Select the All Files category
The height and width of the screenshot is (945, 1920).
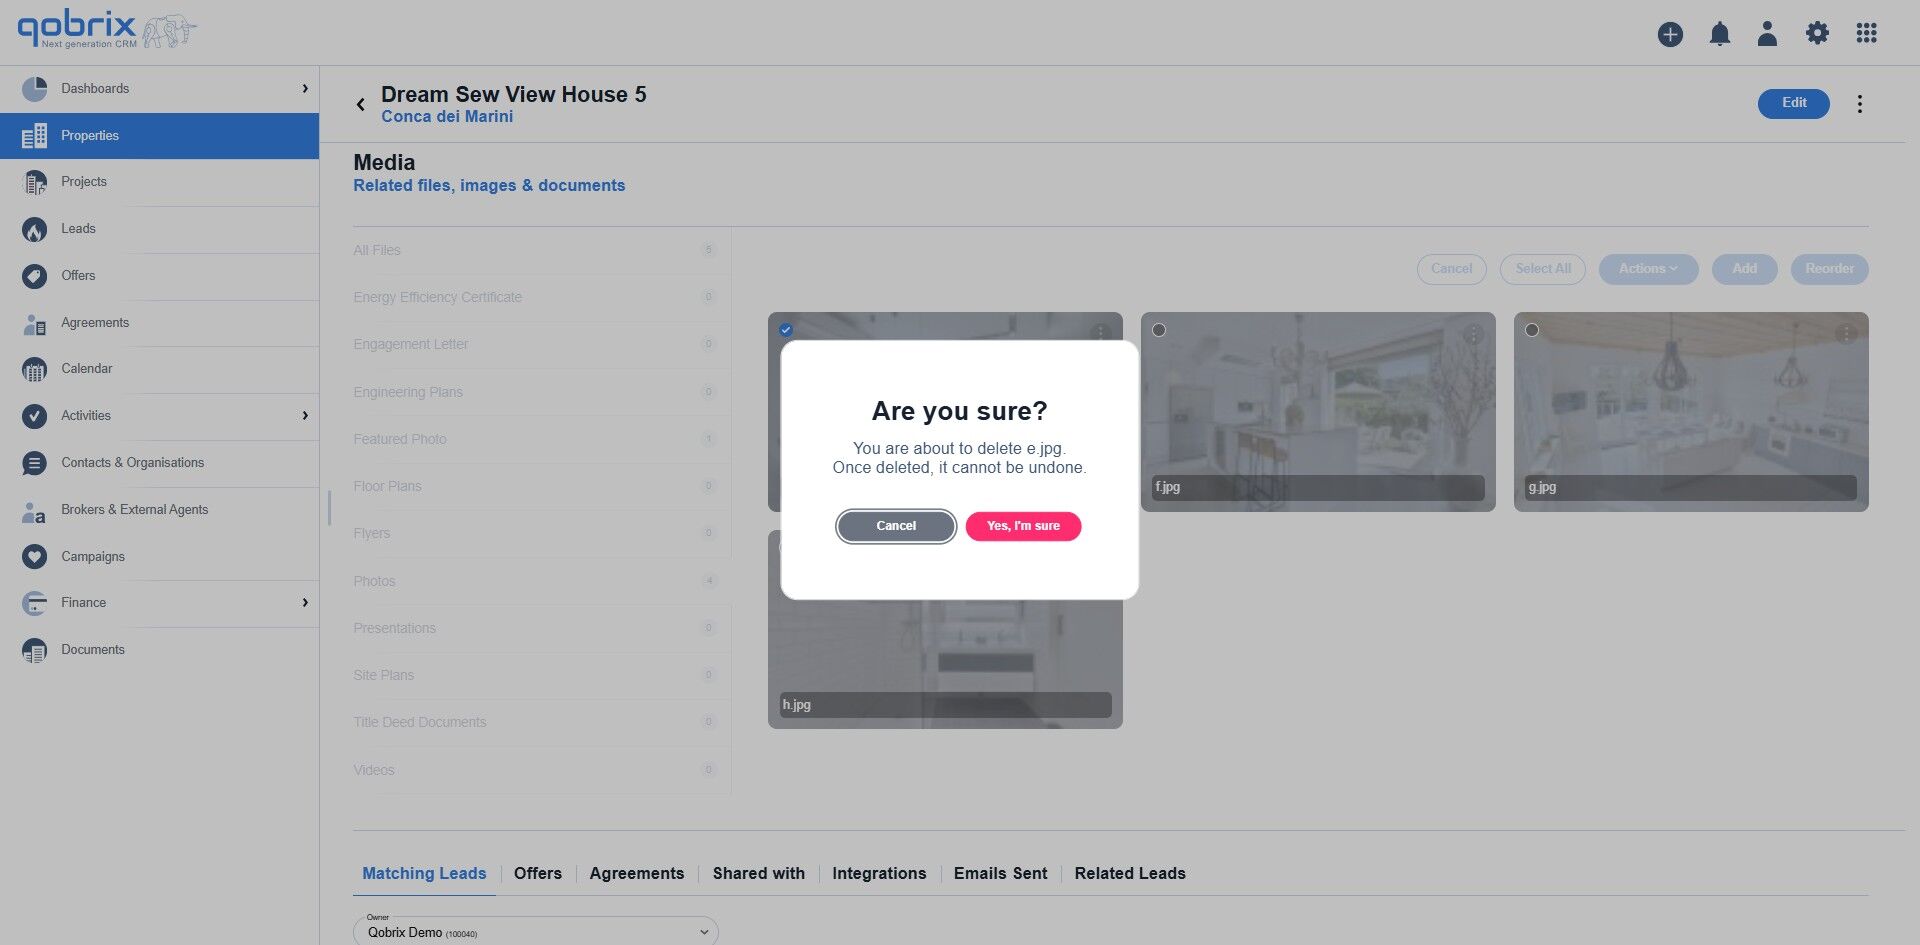(541, 250)
